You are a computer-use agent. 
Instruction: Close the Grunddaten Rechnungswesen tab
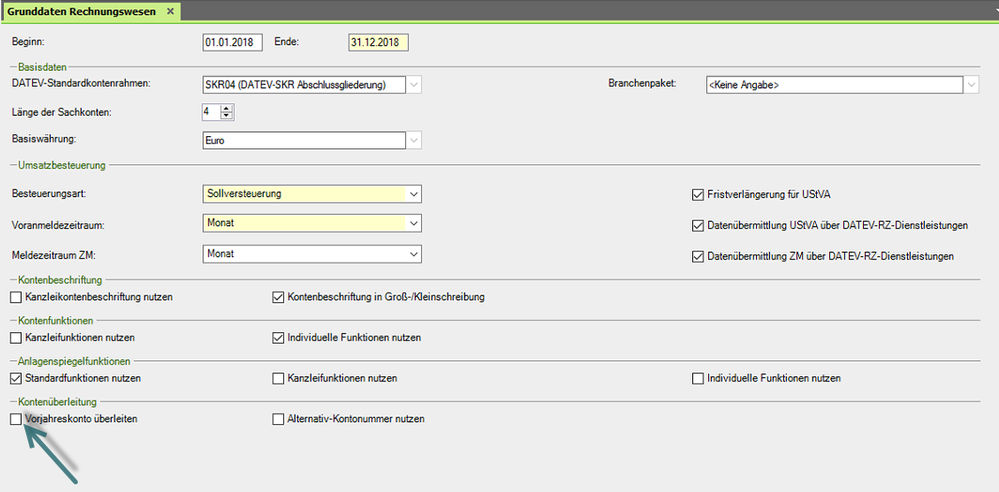[x=170, y=11]
